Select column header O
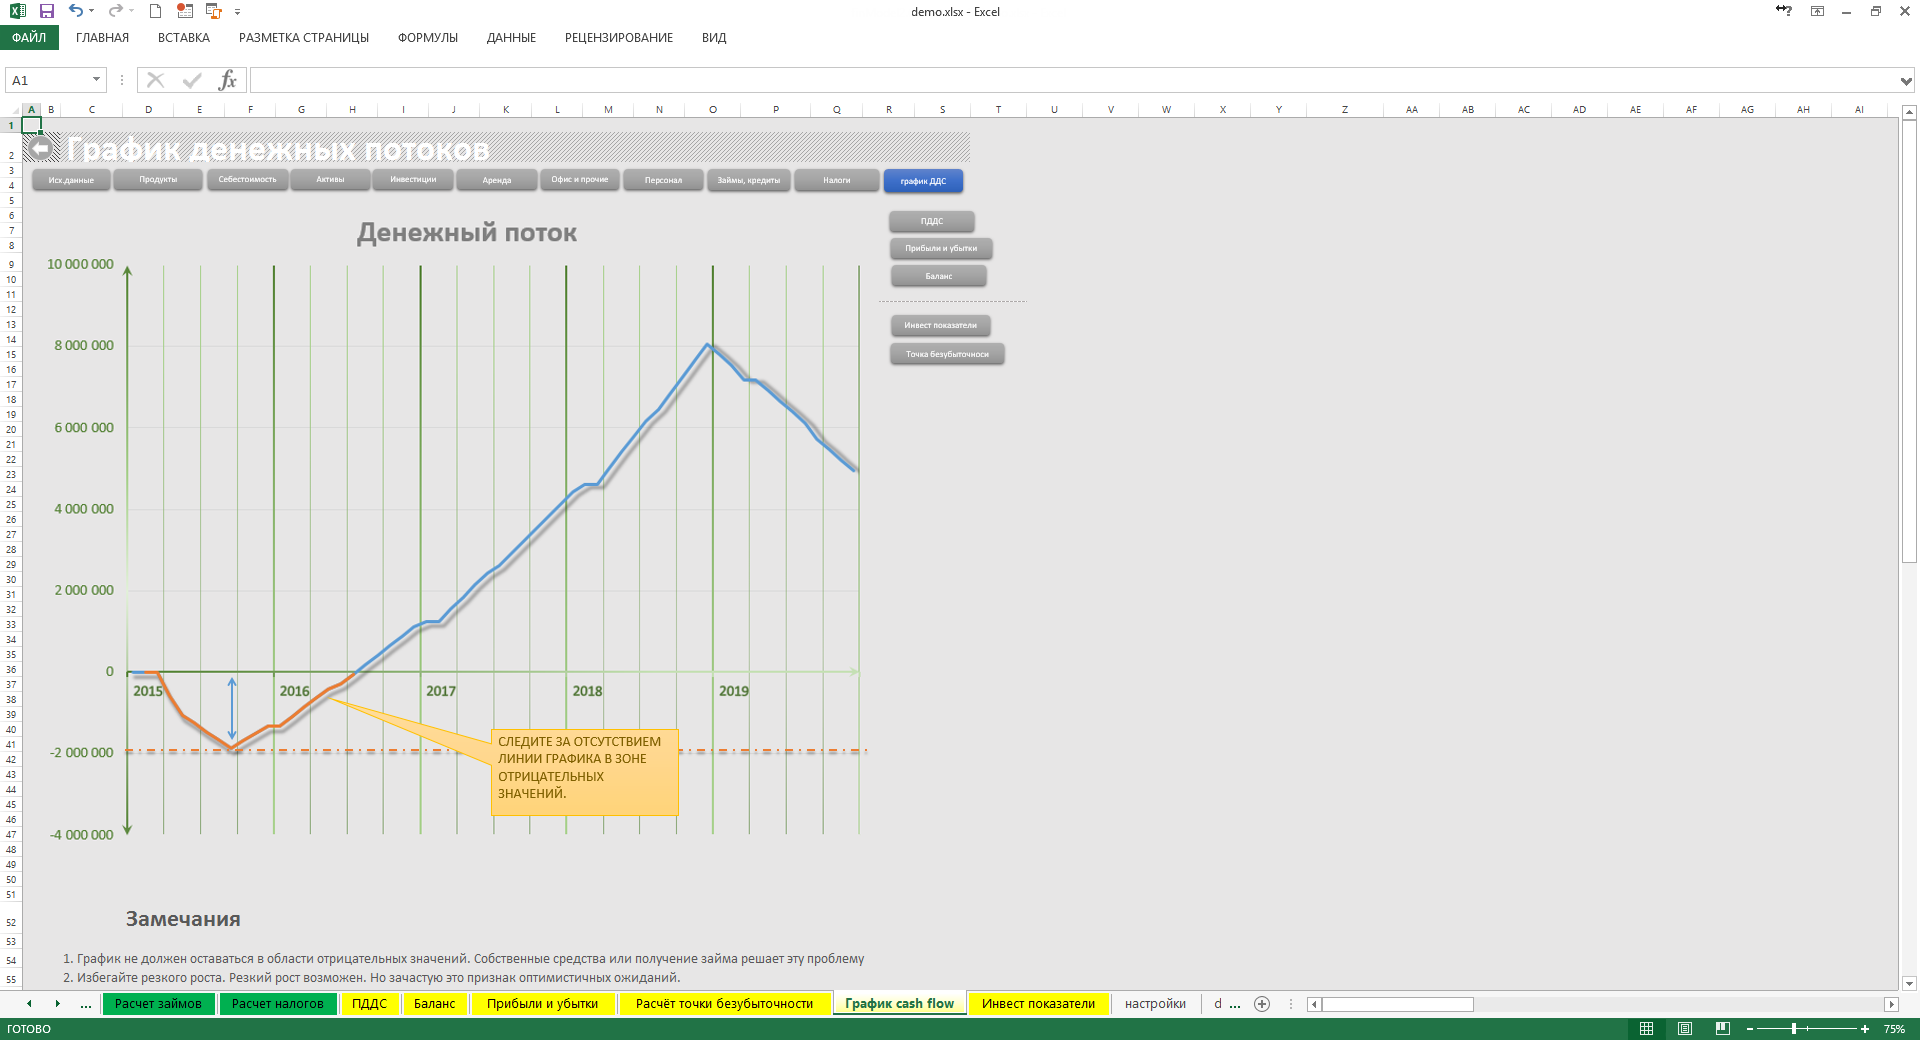The height and width of the screenshot is (1040, 1920). tap(713, 110)
